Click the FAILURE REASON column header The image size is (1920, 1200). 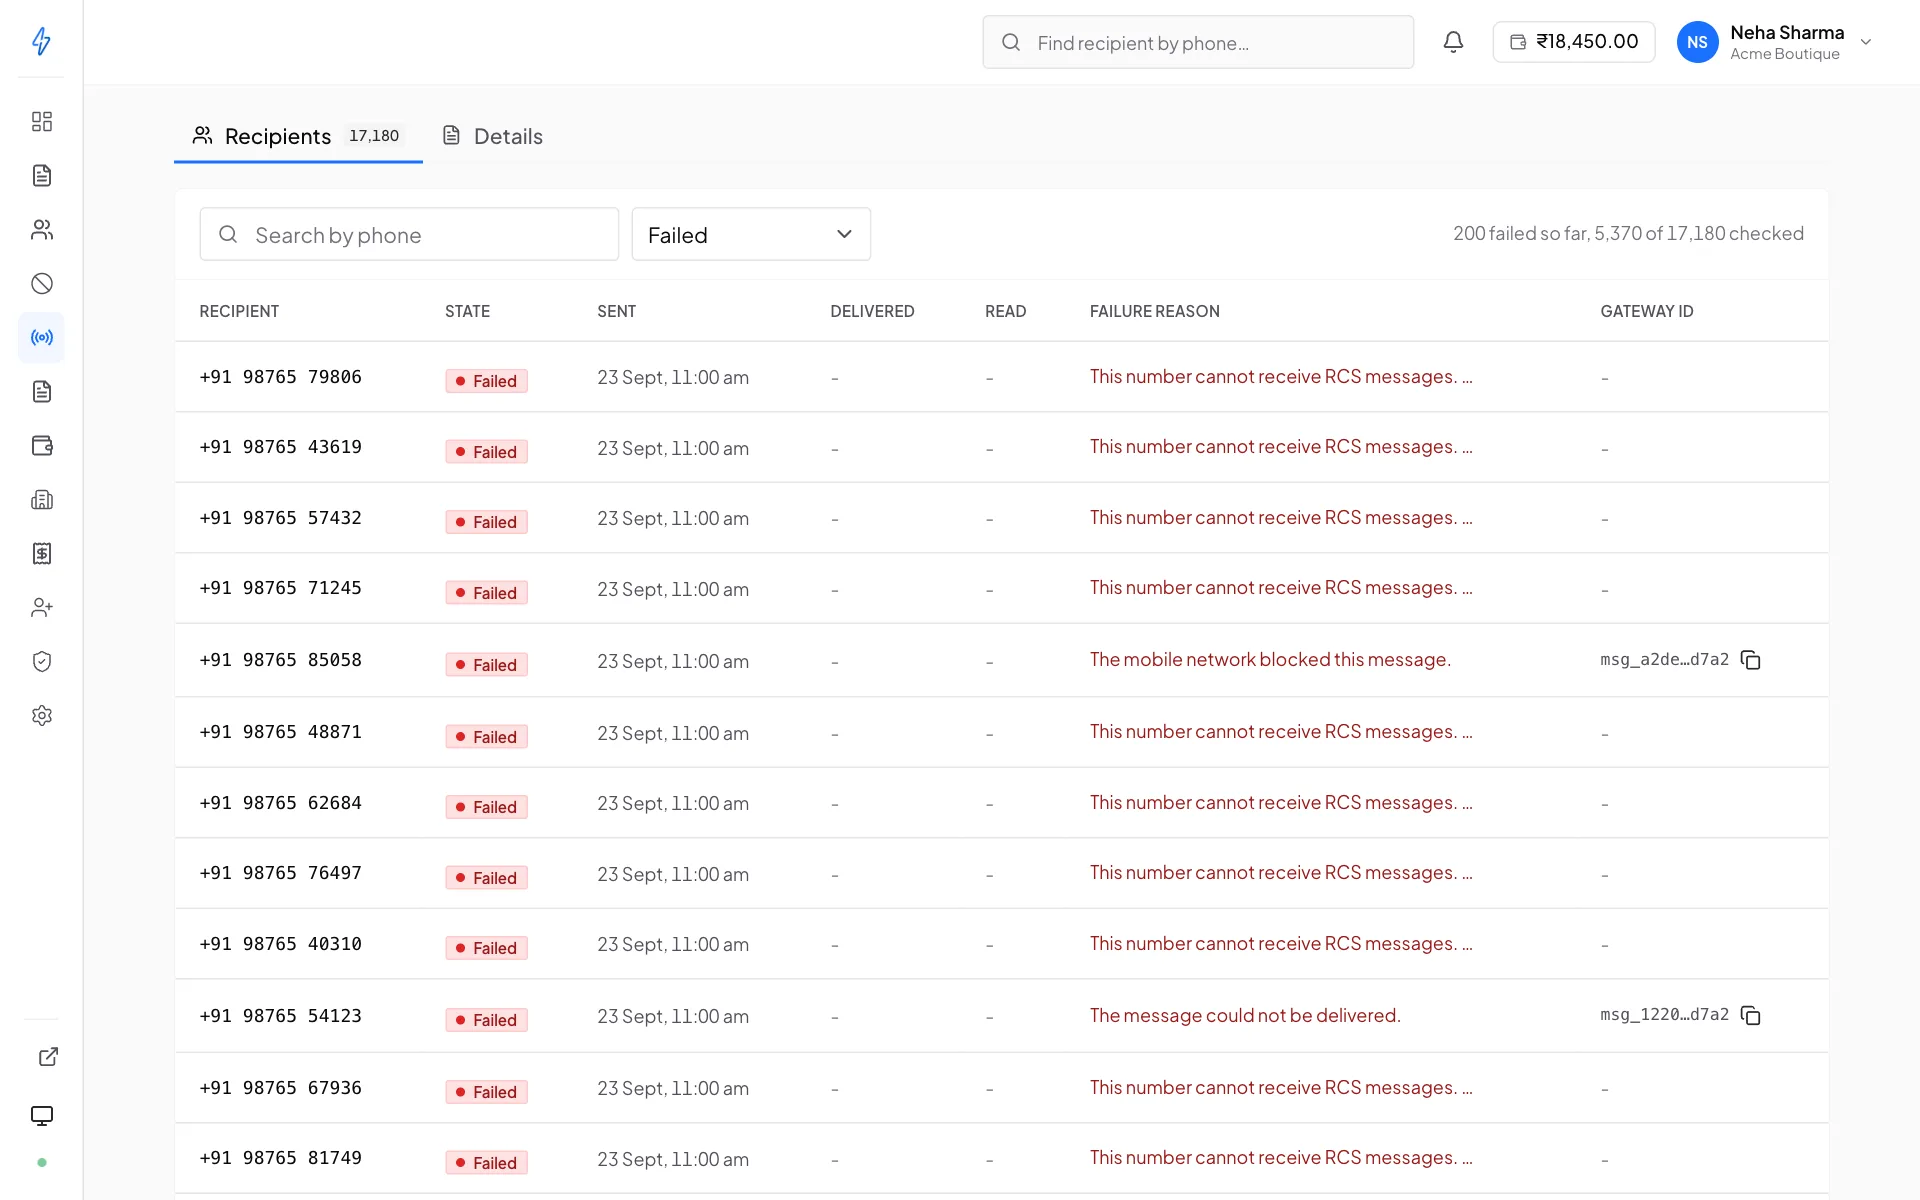coord(1154,311)
